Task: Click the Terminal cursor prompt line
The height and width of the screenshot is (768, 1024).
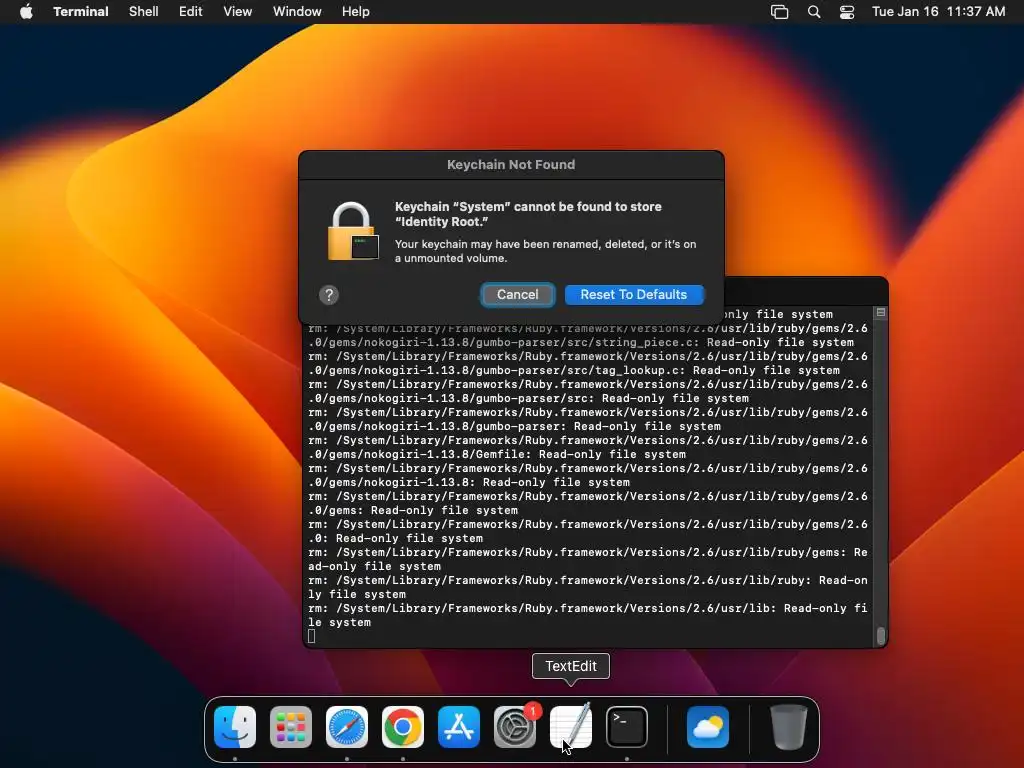Action: 312,636
